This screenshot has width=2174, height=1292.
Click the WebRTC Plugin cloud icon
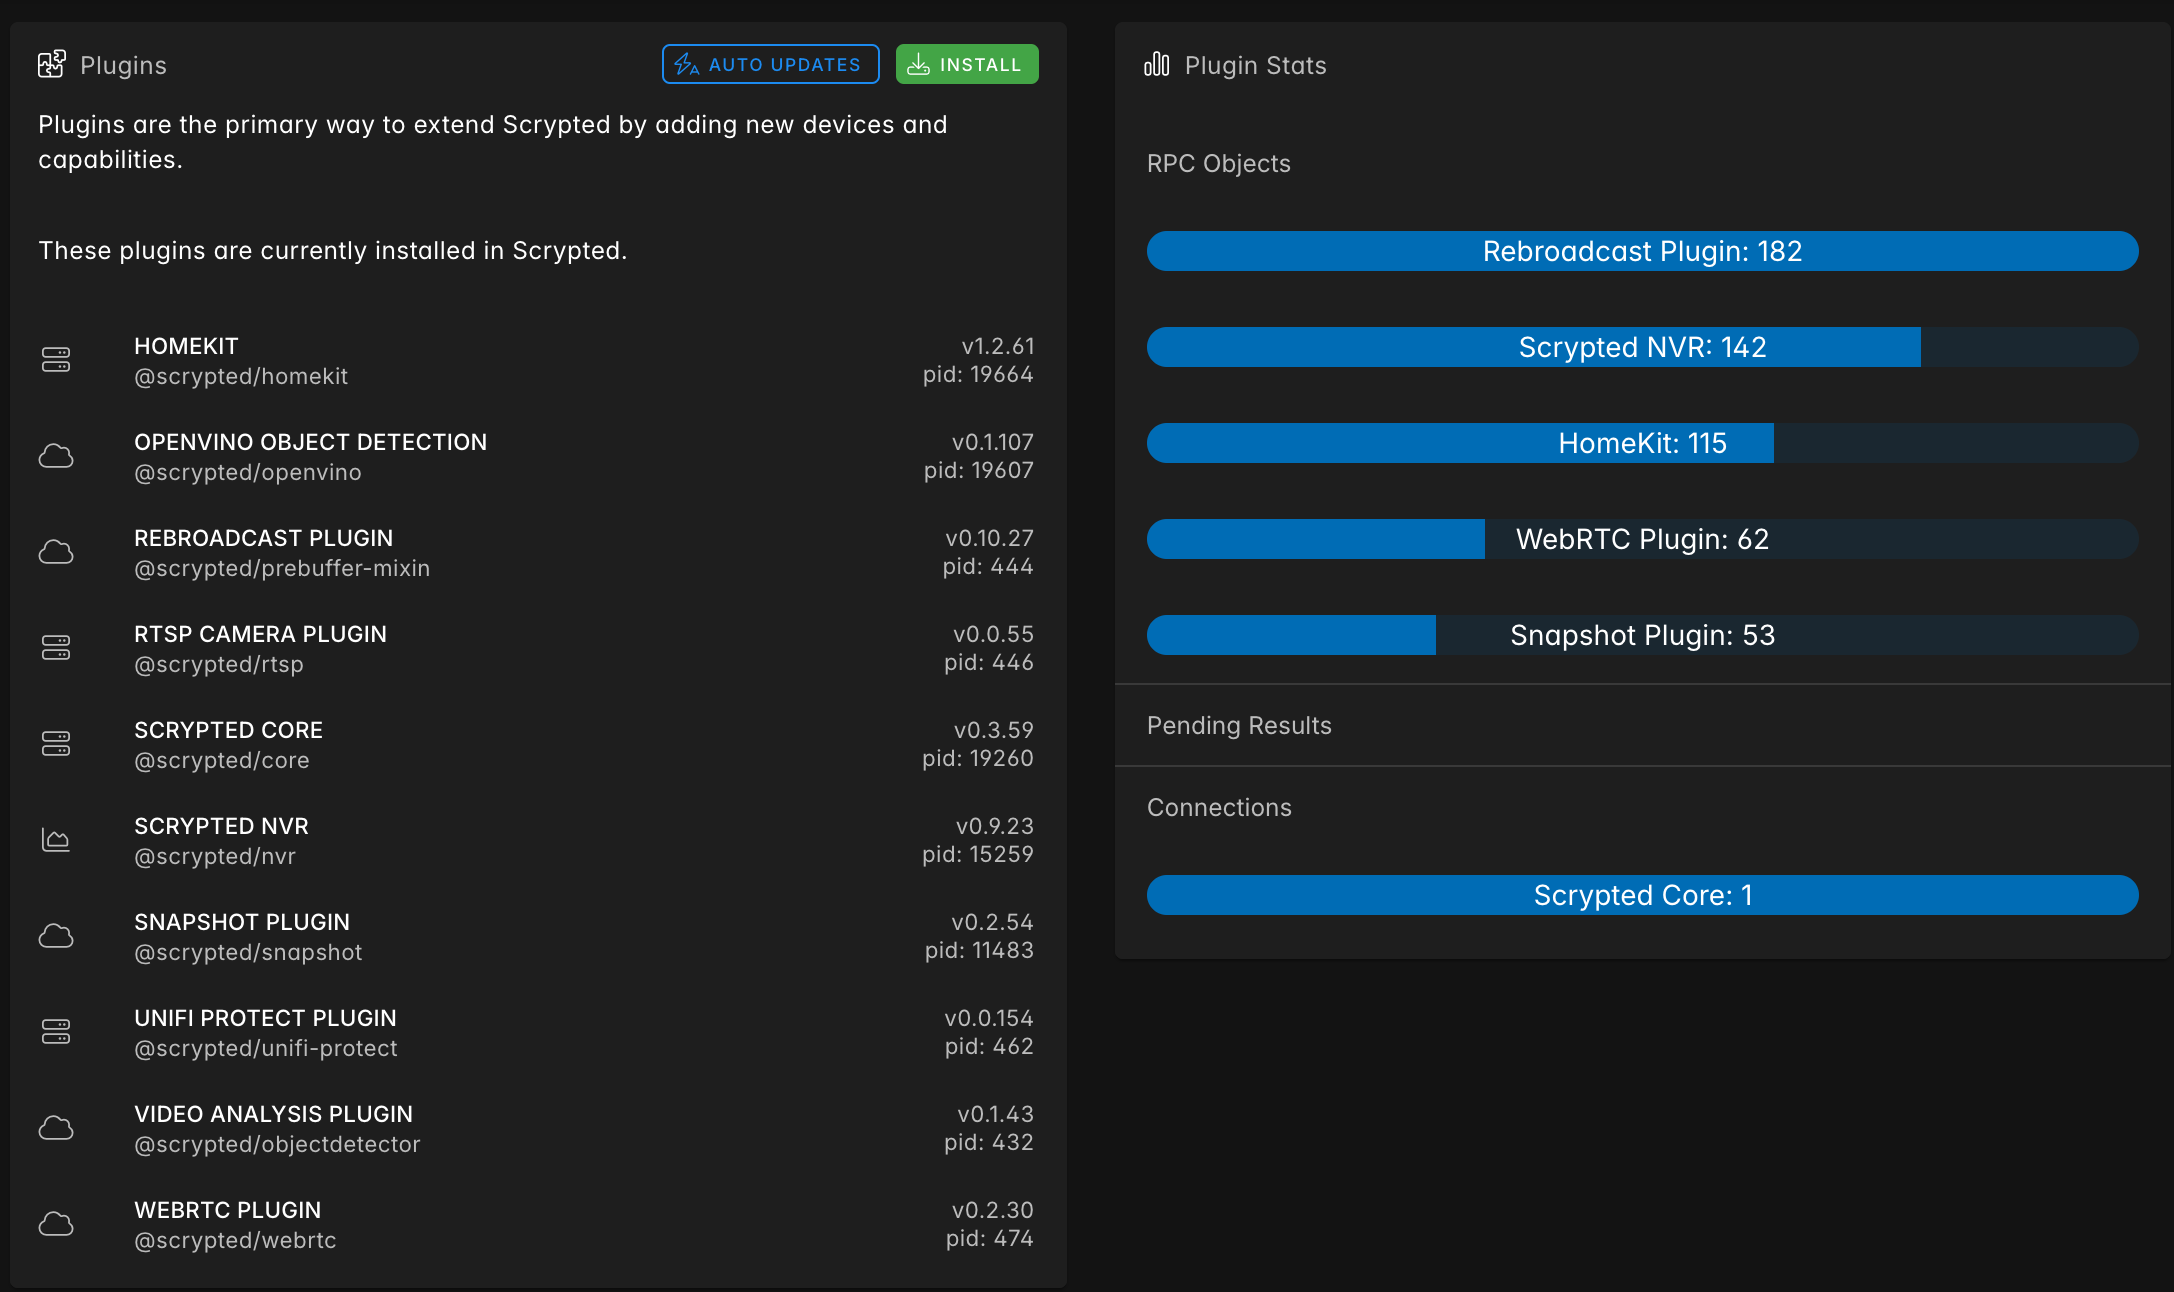(56, 1224)
